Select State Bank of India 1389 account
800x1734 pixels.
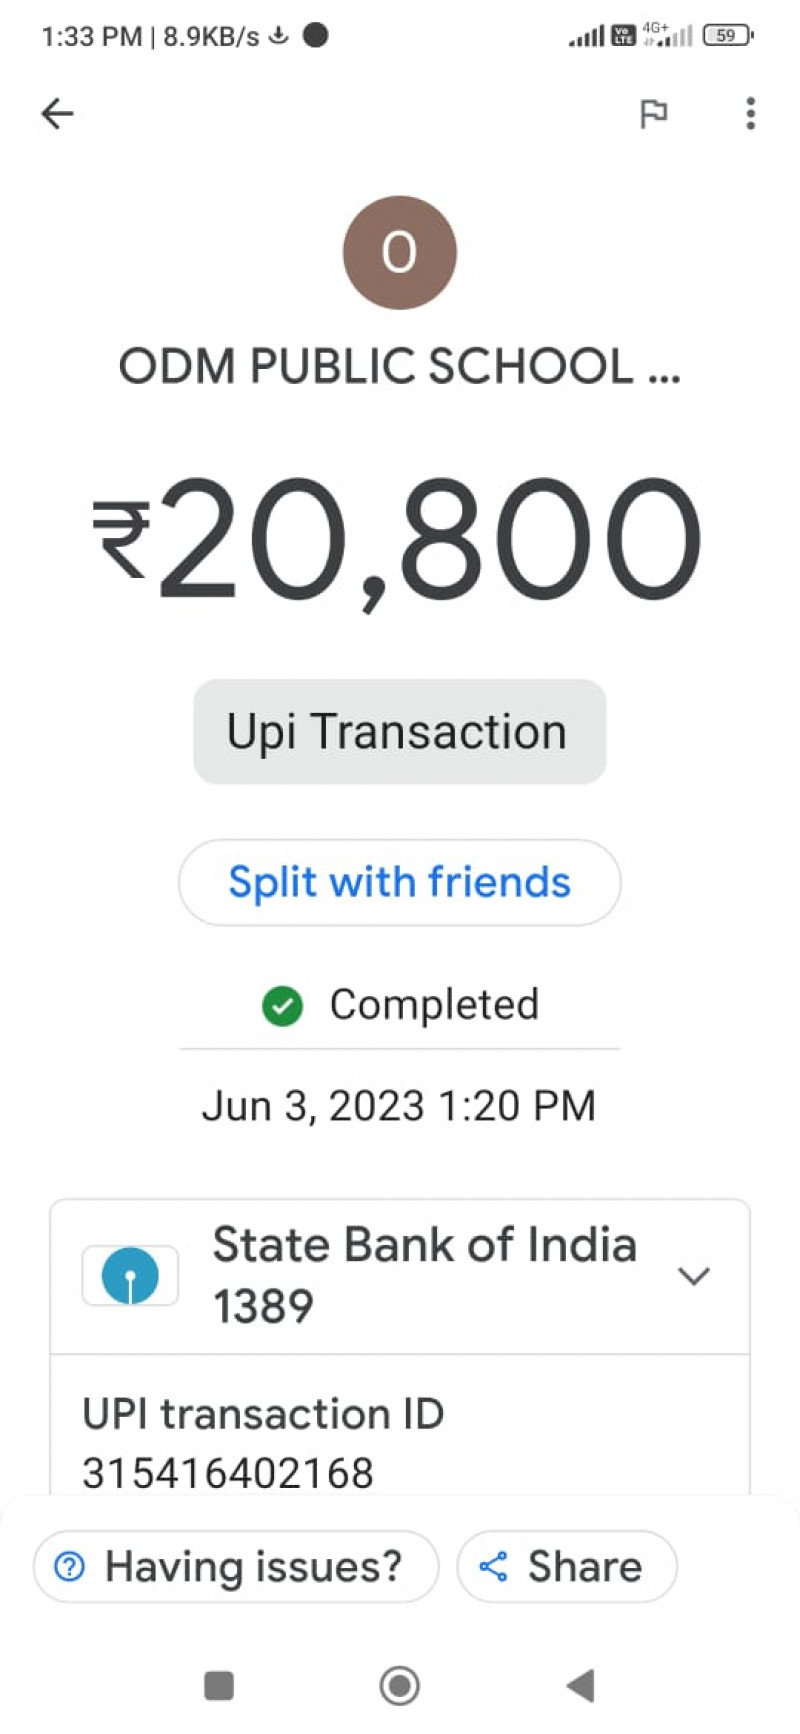click(424, 1275)
